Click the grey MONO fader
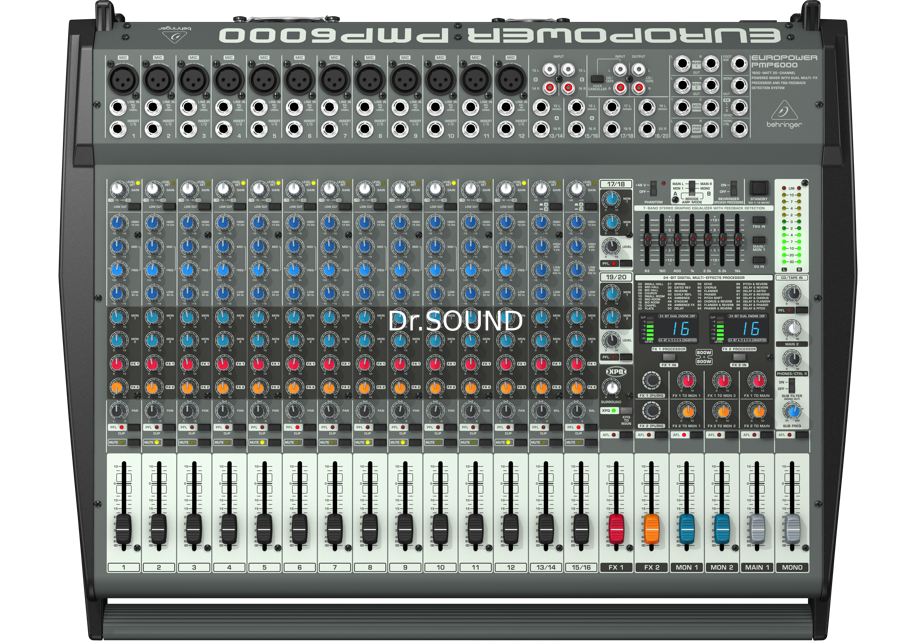Image resolution: width=916 pixels, height=641 pixels. [792, 529]
